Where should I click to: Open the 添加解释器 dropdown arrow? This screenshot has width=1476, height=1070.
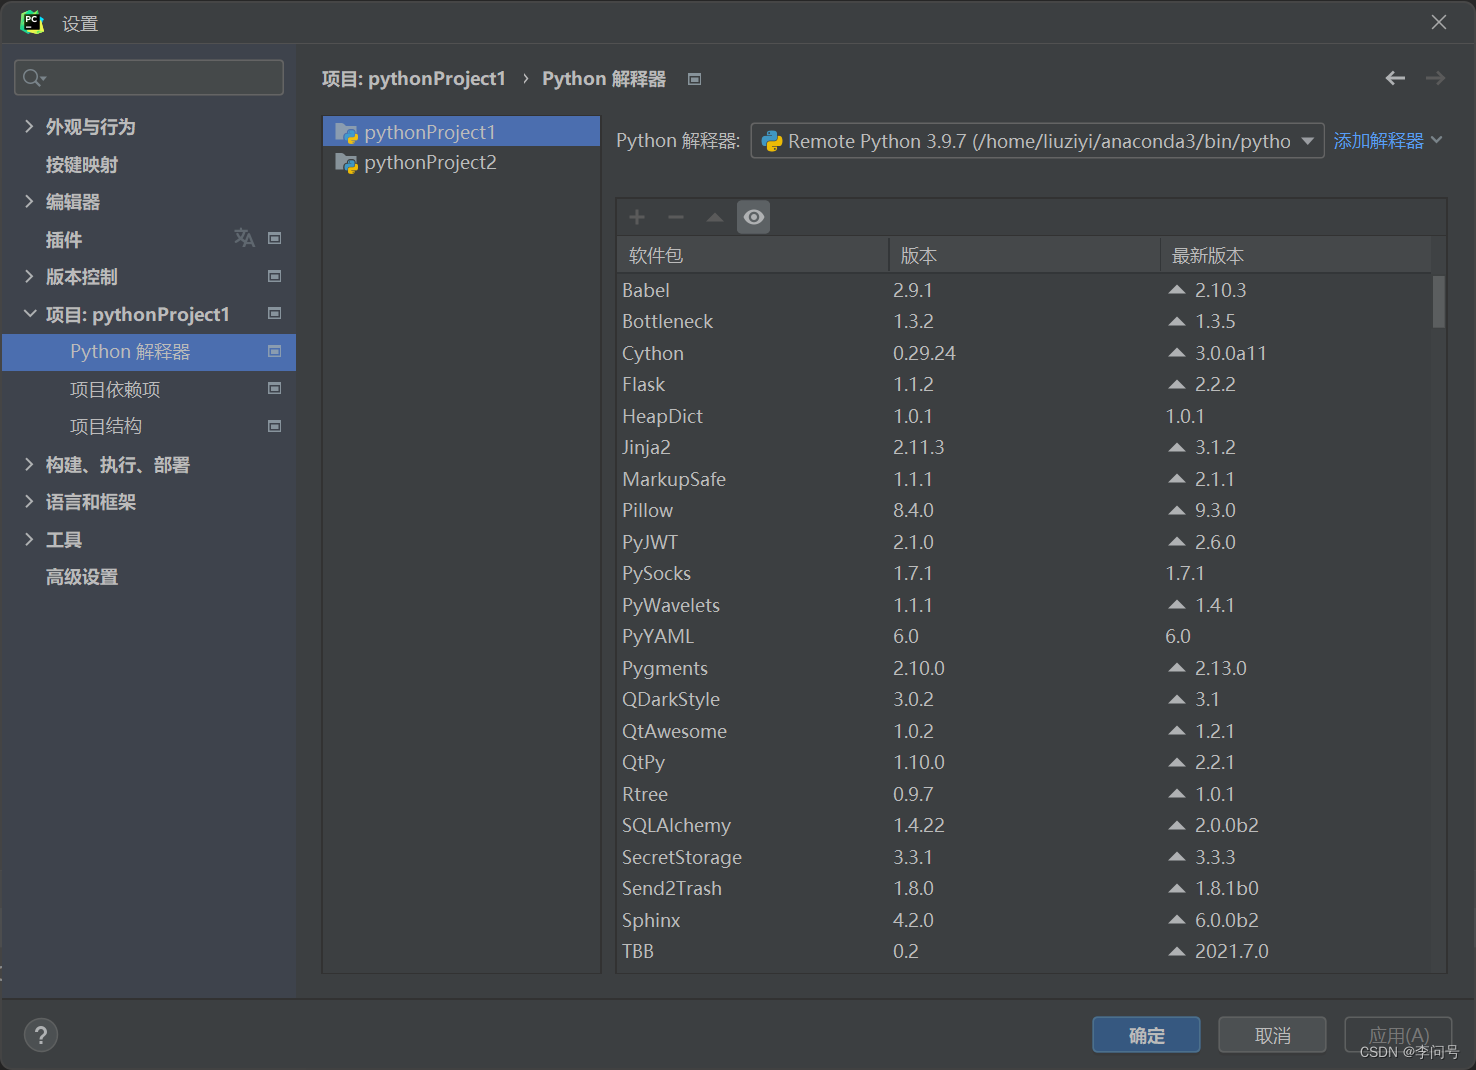pyautogui.click(x=1437, y=140)
